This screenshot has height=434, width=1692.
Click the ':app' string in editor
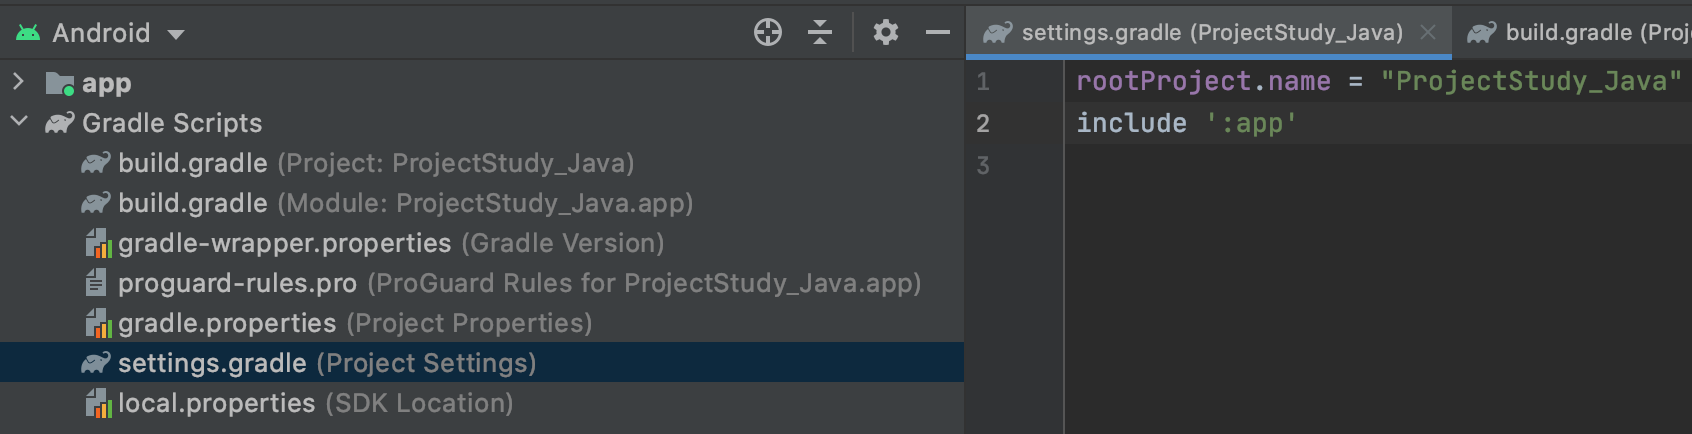point(1251,123)
